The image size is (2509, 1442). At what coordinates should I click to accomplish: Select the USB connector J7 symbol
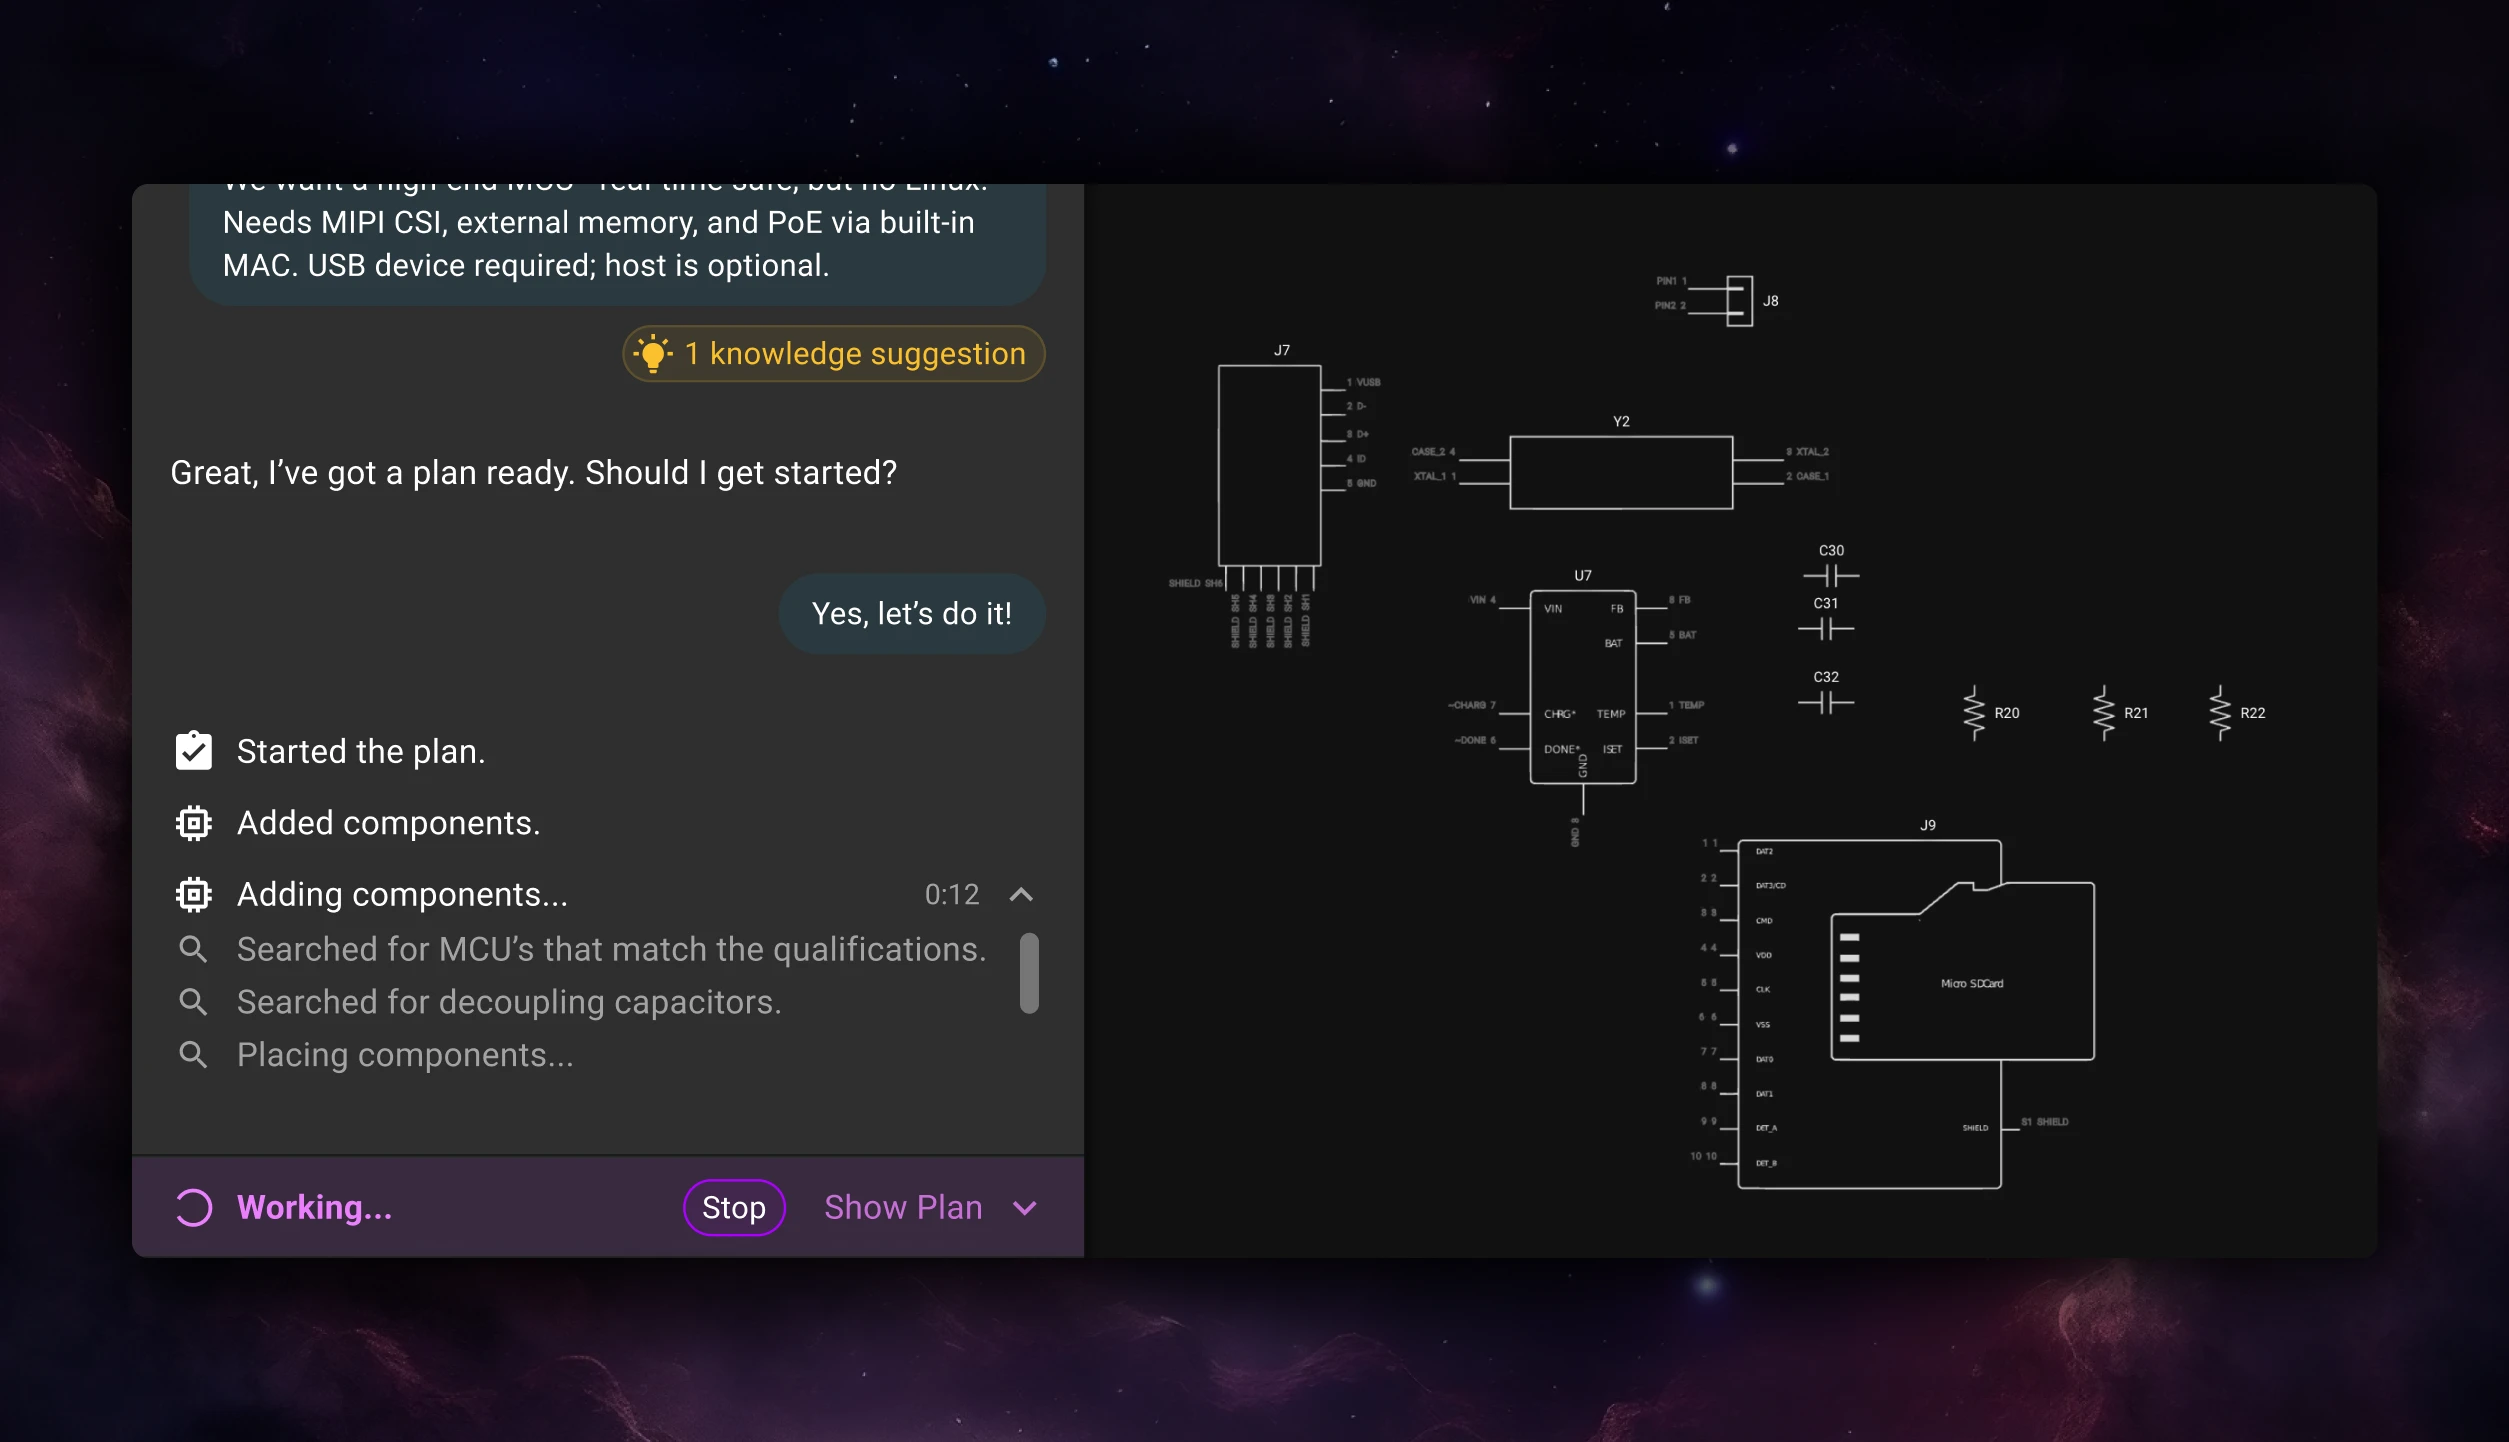(1269, 465)
